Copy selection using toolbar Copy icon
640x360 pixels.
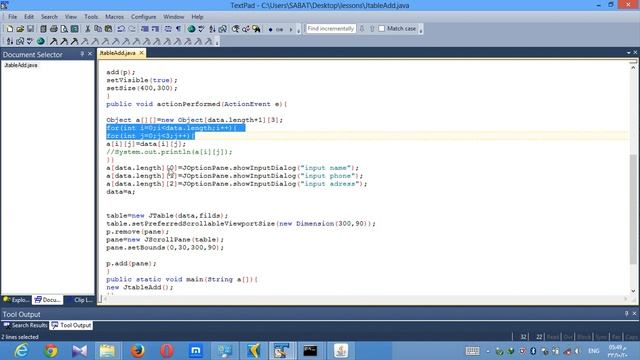click(x=98, y=29)
